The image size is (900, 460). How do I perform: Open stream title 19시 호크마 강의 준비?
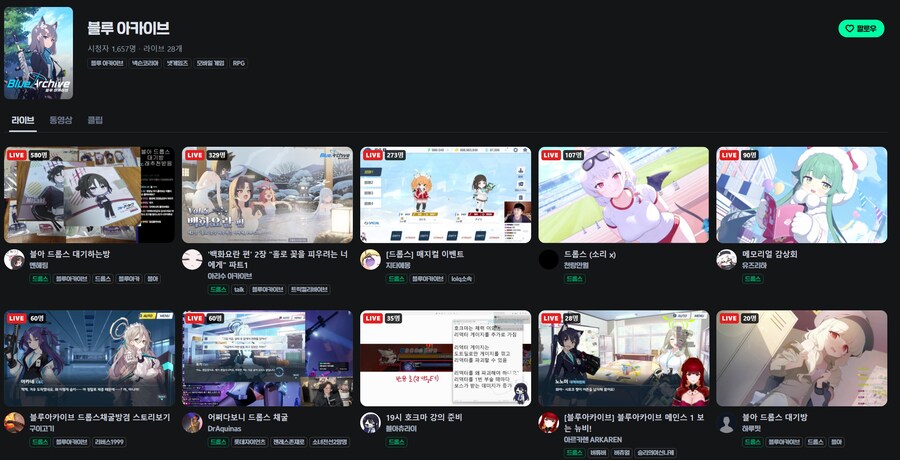pos(424,418)
